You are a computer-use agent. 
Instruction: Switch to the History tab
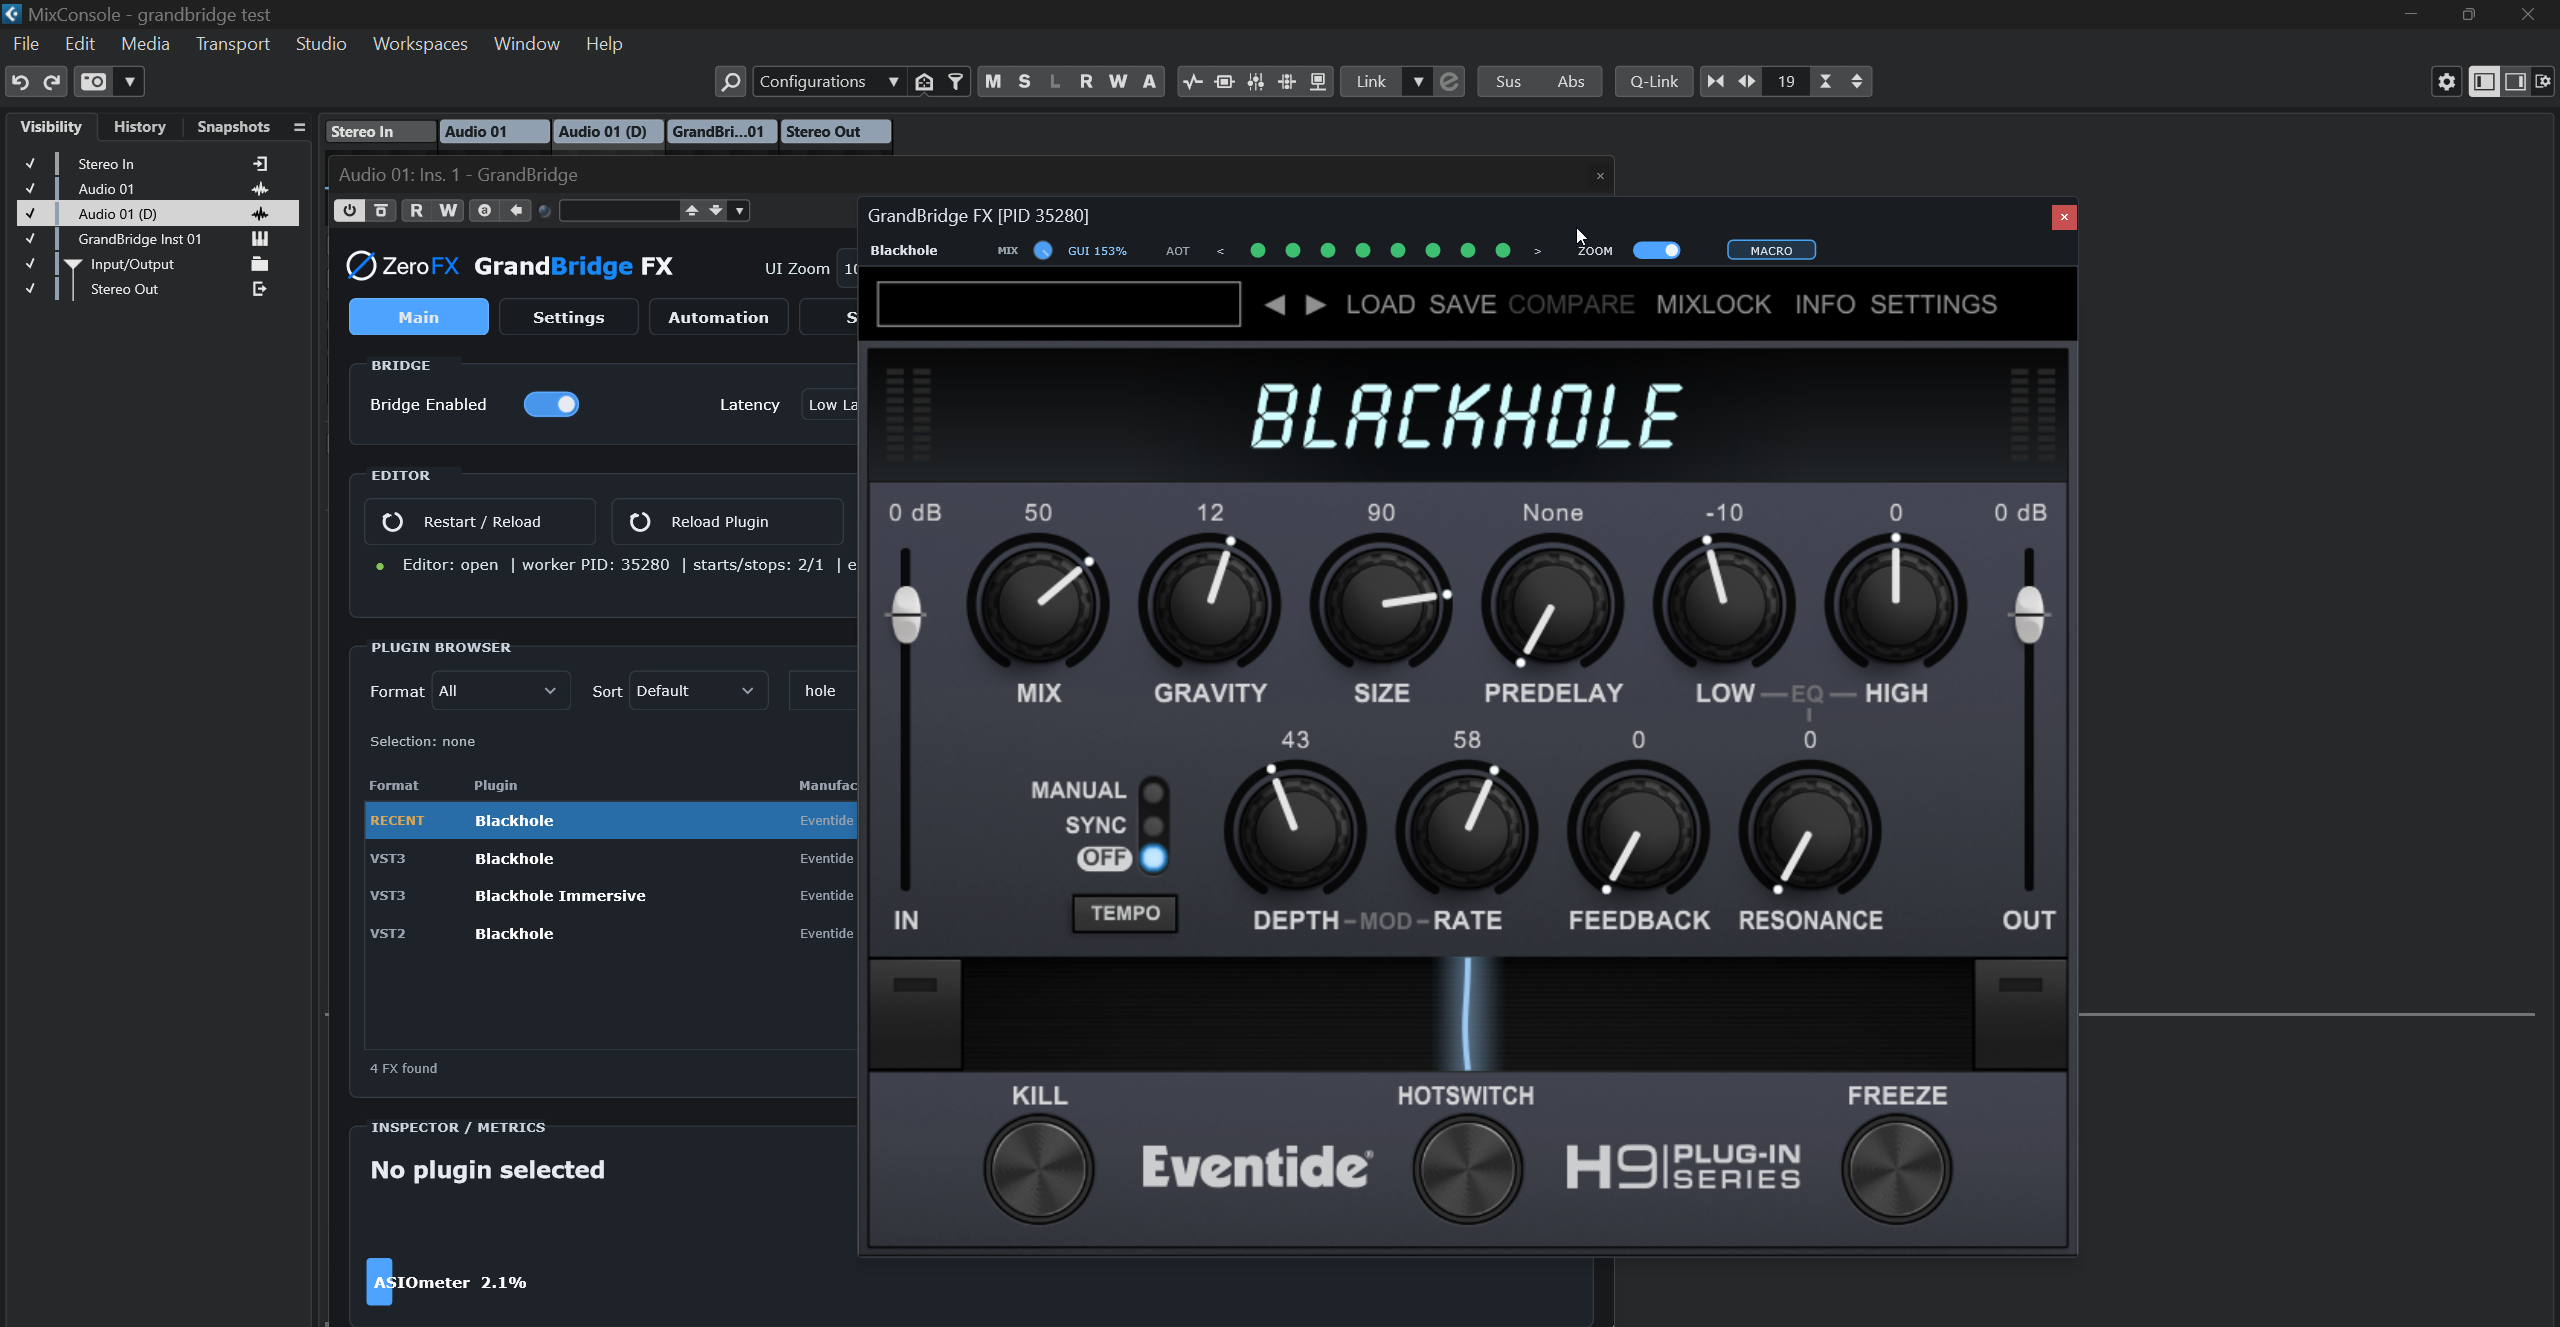coord(140,127)
